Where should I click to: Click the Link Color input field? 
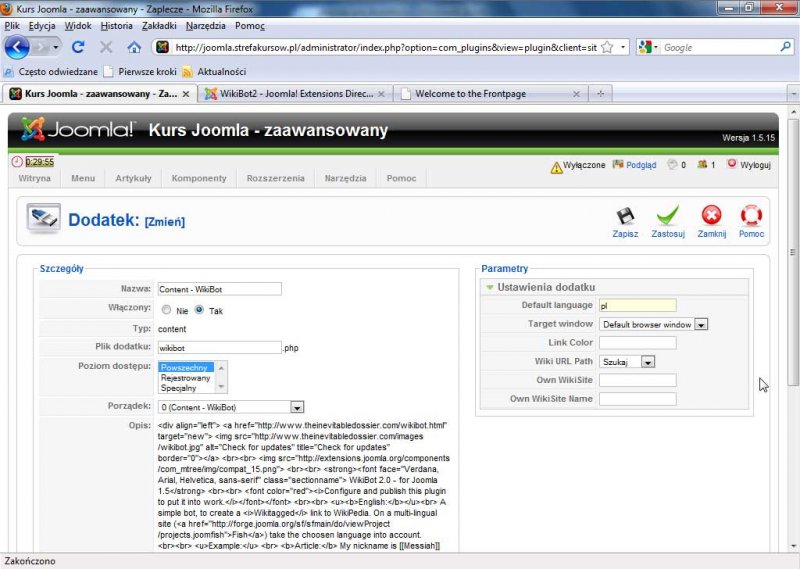click(637, 343)
